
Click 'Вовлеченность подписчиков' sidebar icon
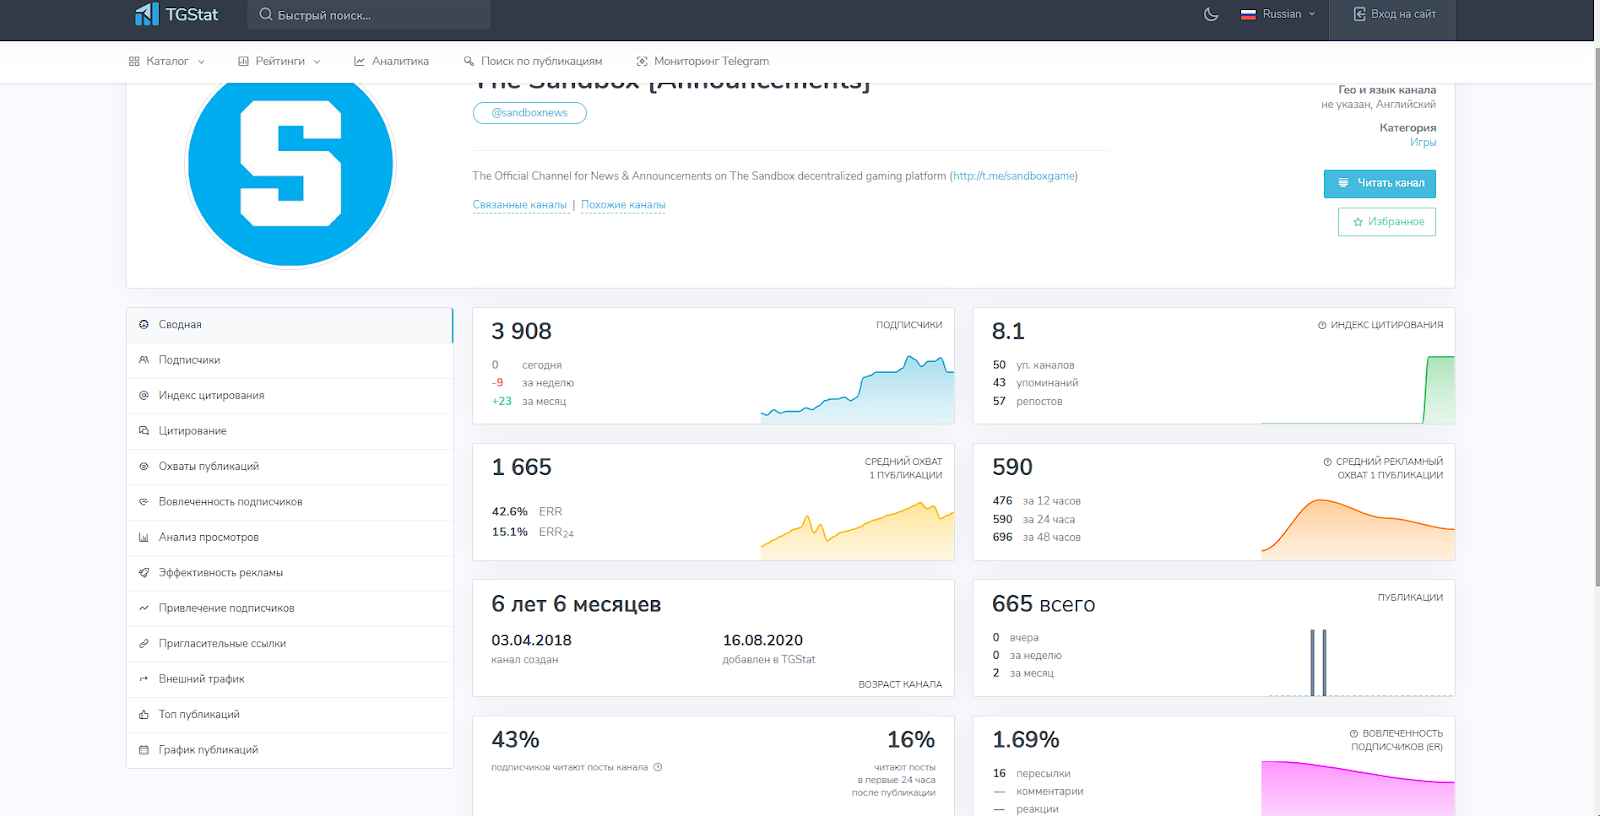coord(144,502)
